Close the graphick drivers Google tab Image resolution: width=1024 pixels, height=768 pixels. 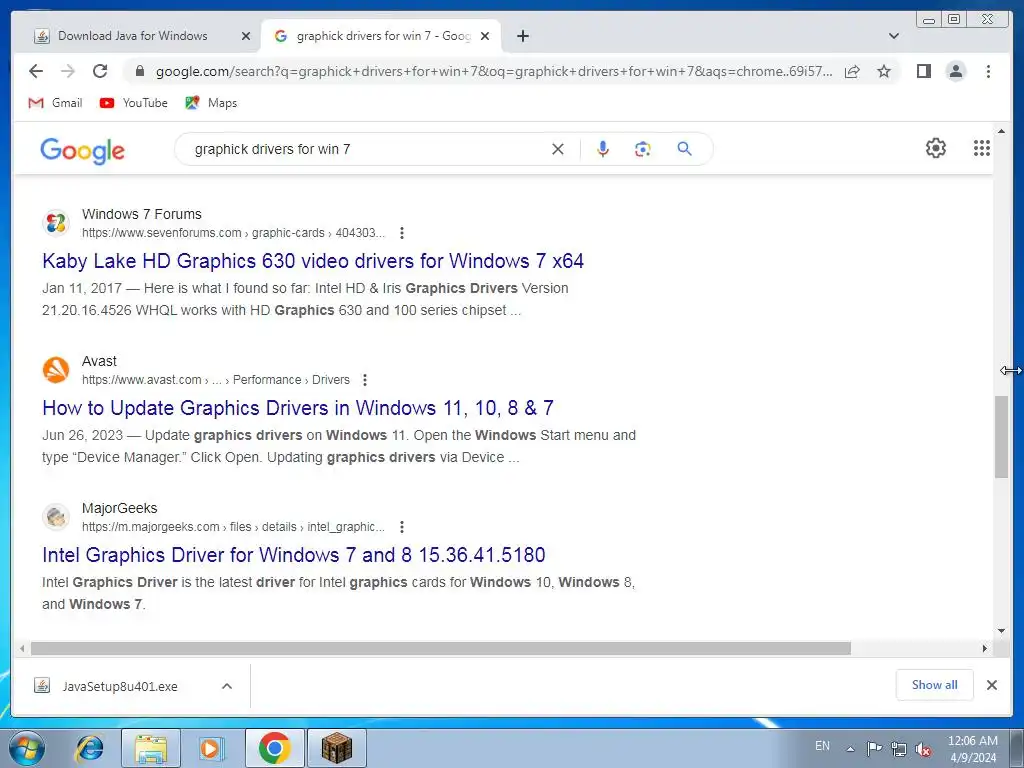click(485, 36)
